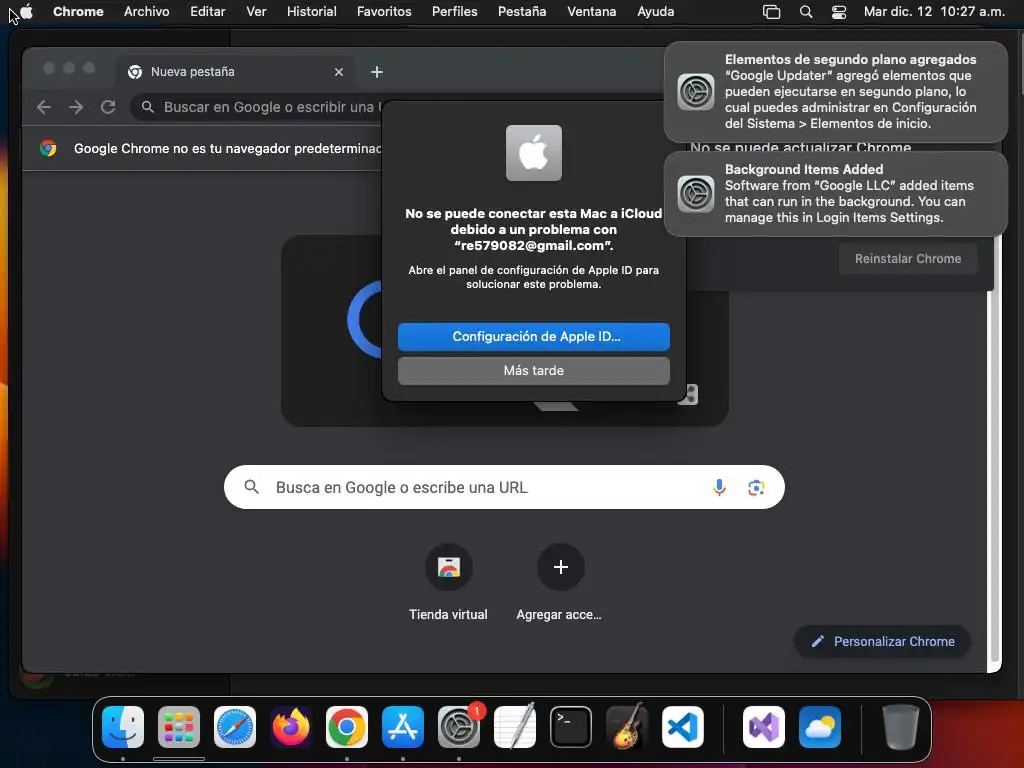Image resolution: width=1024 pixels, height=768 pixels.
Task: Open the Background Items Added notification
Action: click(x=836, y=193)
